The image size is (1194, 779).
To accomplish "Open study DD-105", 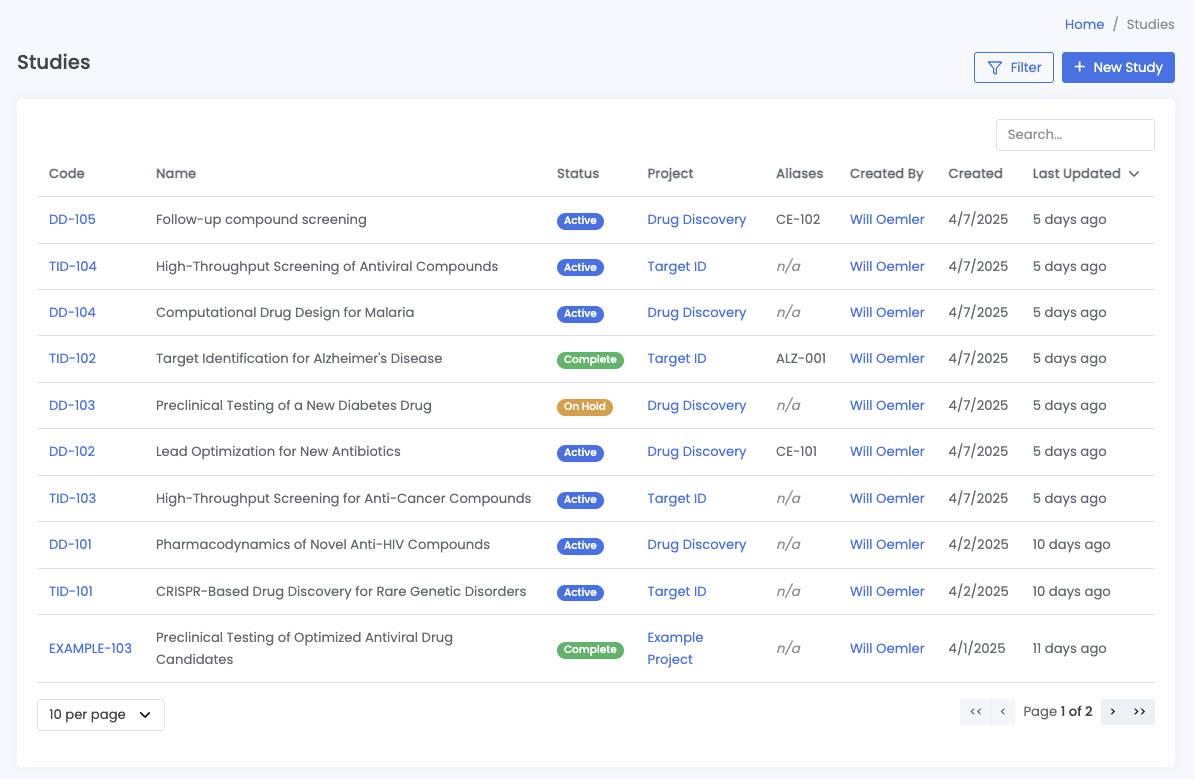I will point(72,219).
